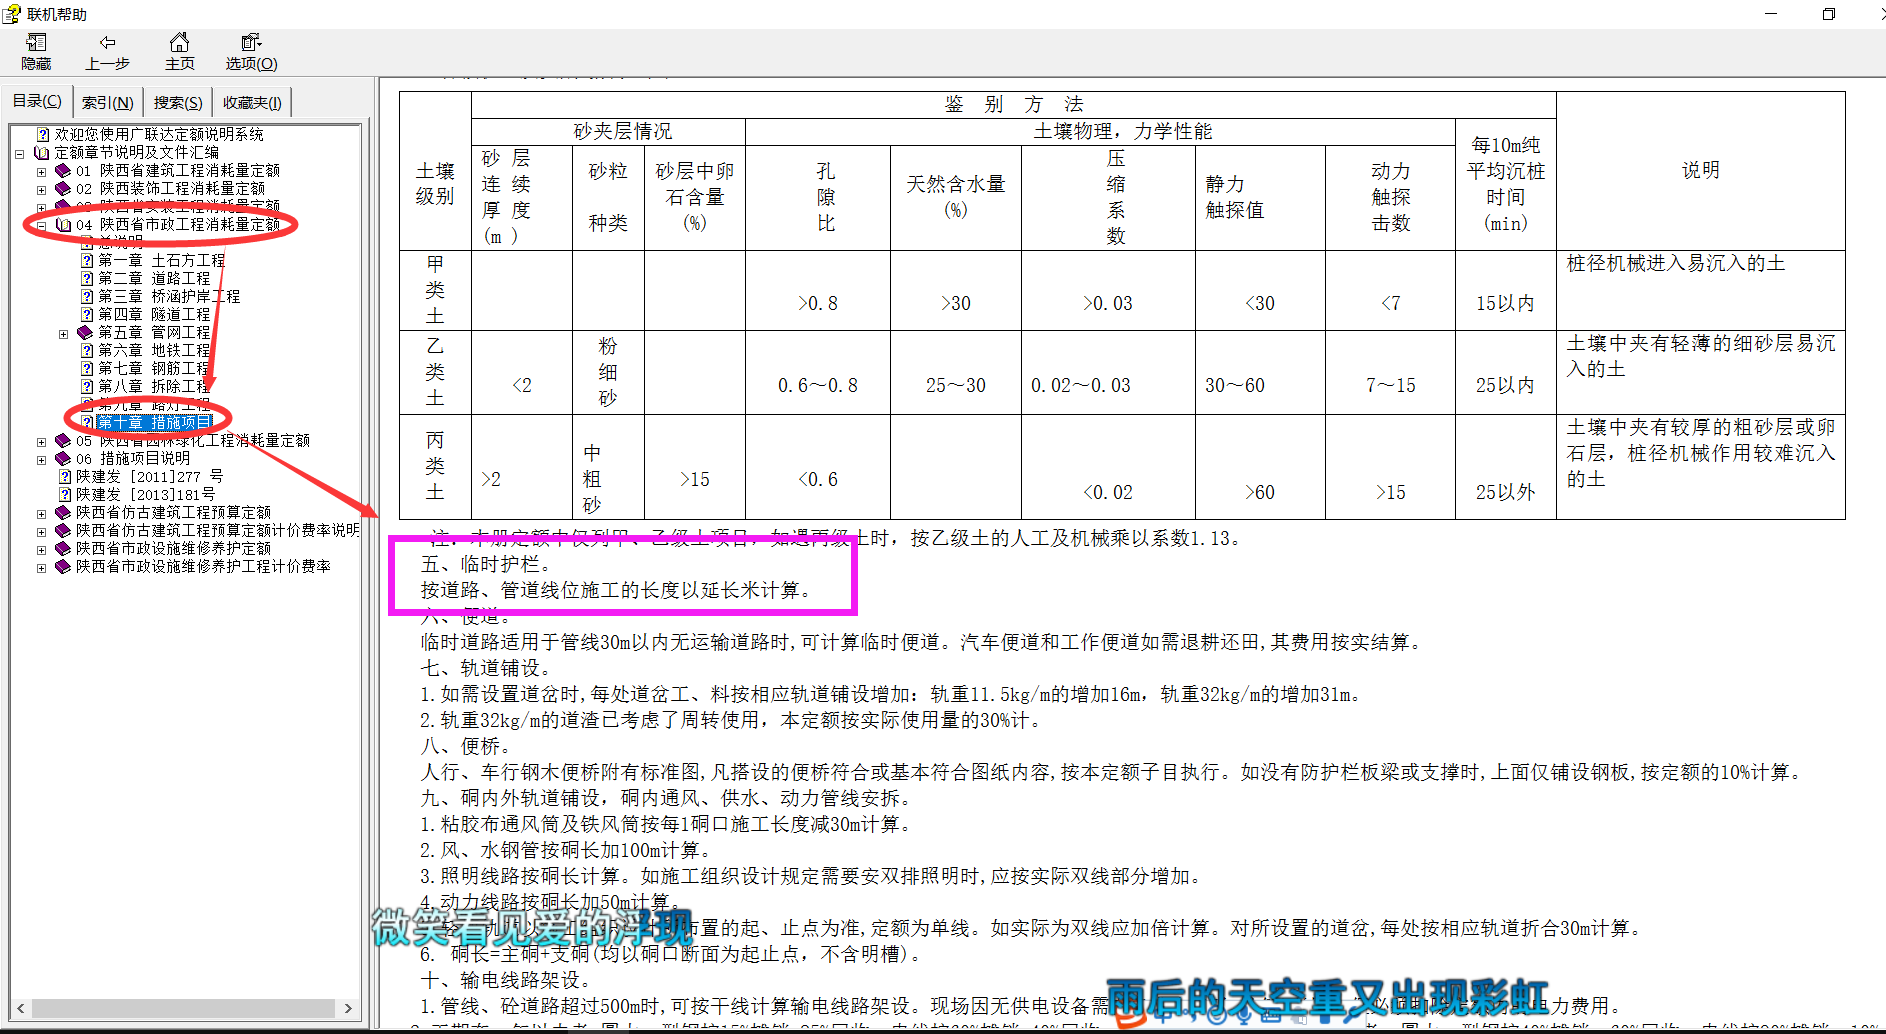Viewport: 1886px width, 1034px height.
Task: Expand 仿古建筑工程预算定额计价费率说明 node
Action: point(41,531)
